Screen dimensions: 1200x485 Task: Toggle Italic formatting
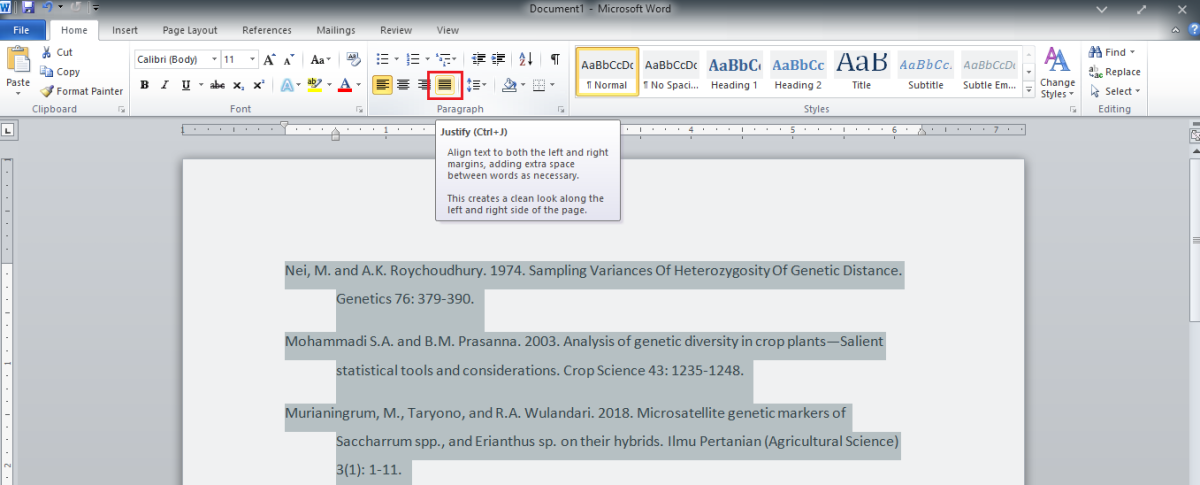[164, 85]
